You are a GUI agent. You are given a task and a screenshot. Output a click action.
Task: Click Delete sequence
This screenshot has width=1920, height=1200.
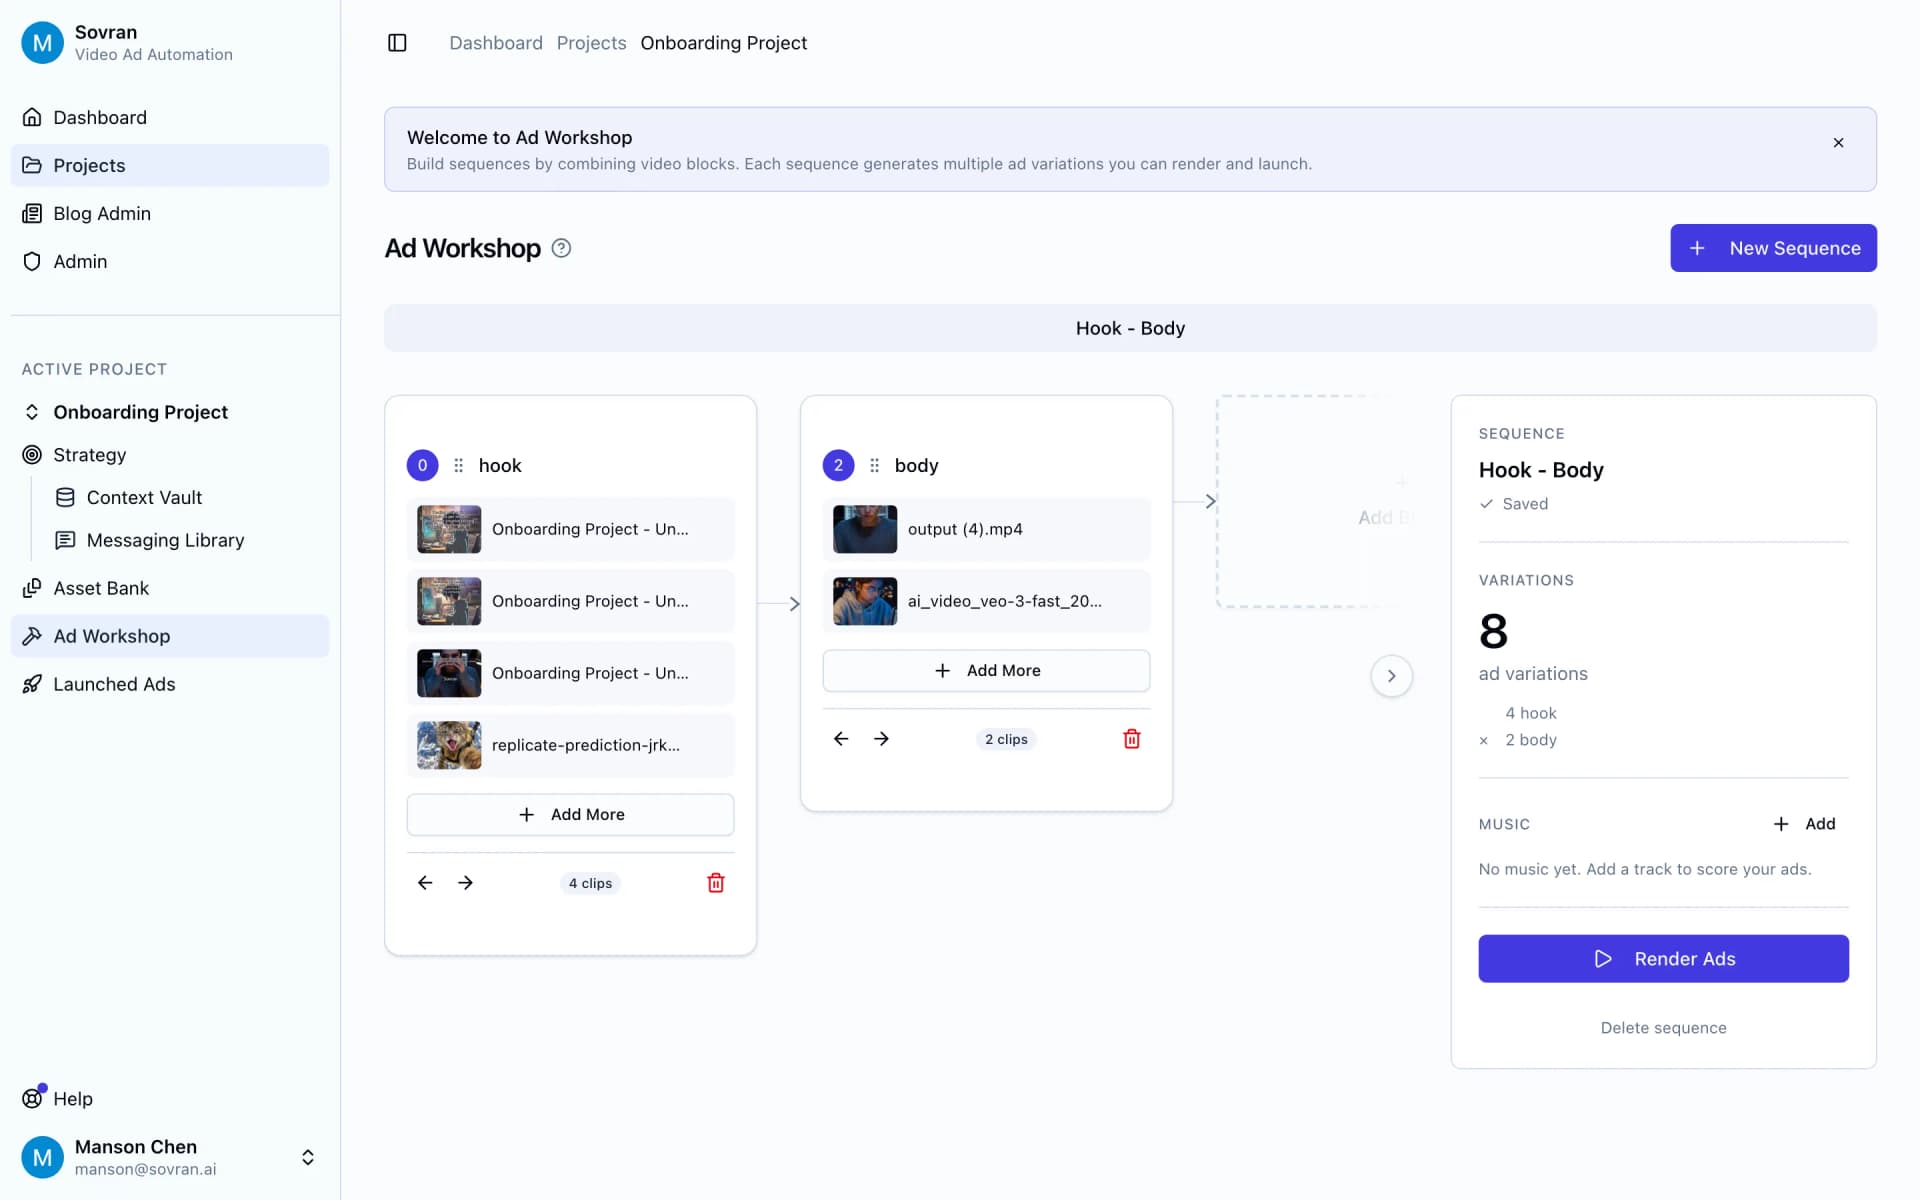1663,1027
